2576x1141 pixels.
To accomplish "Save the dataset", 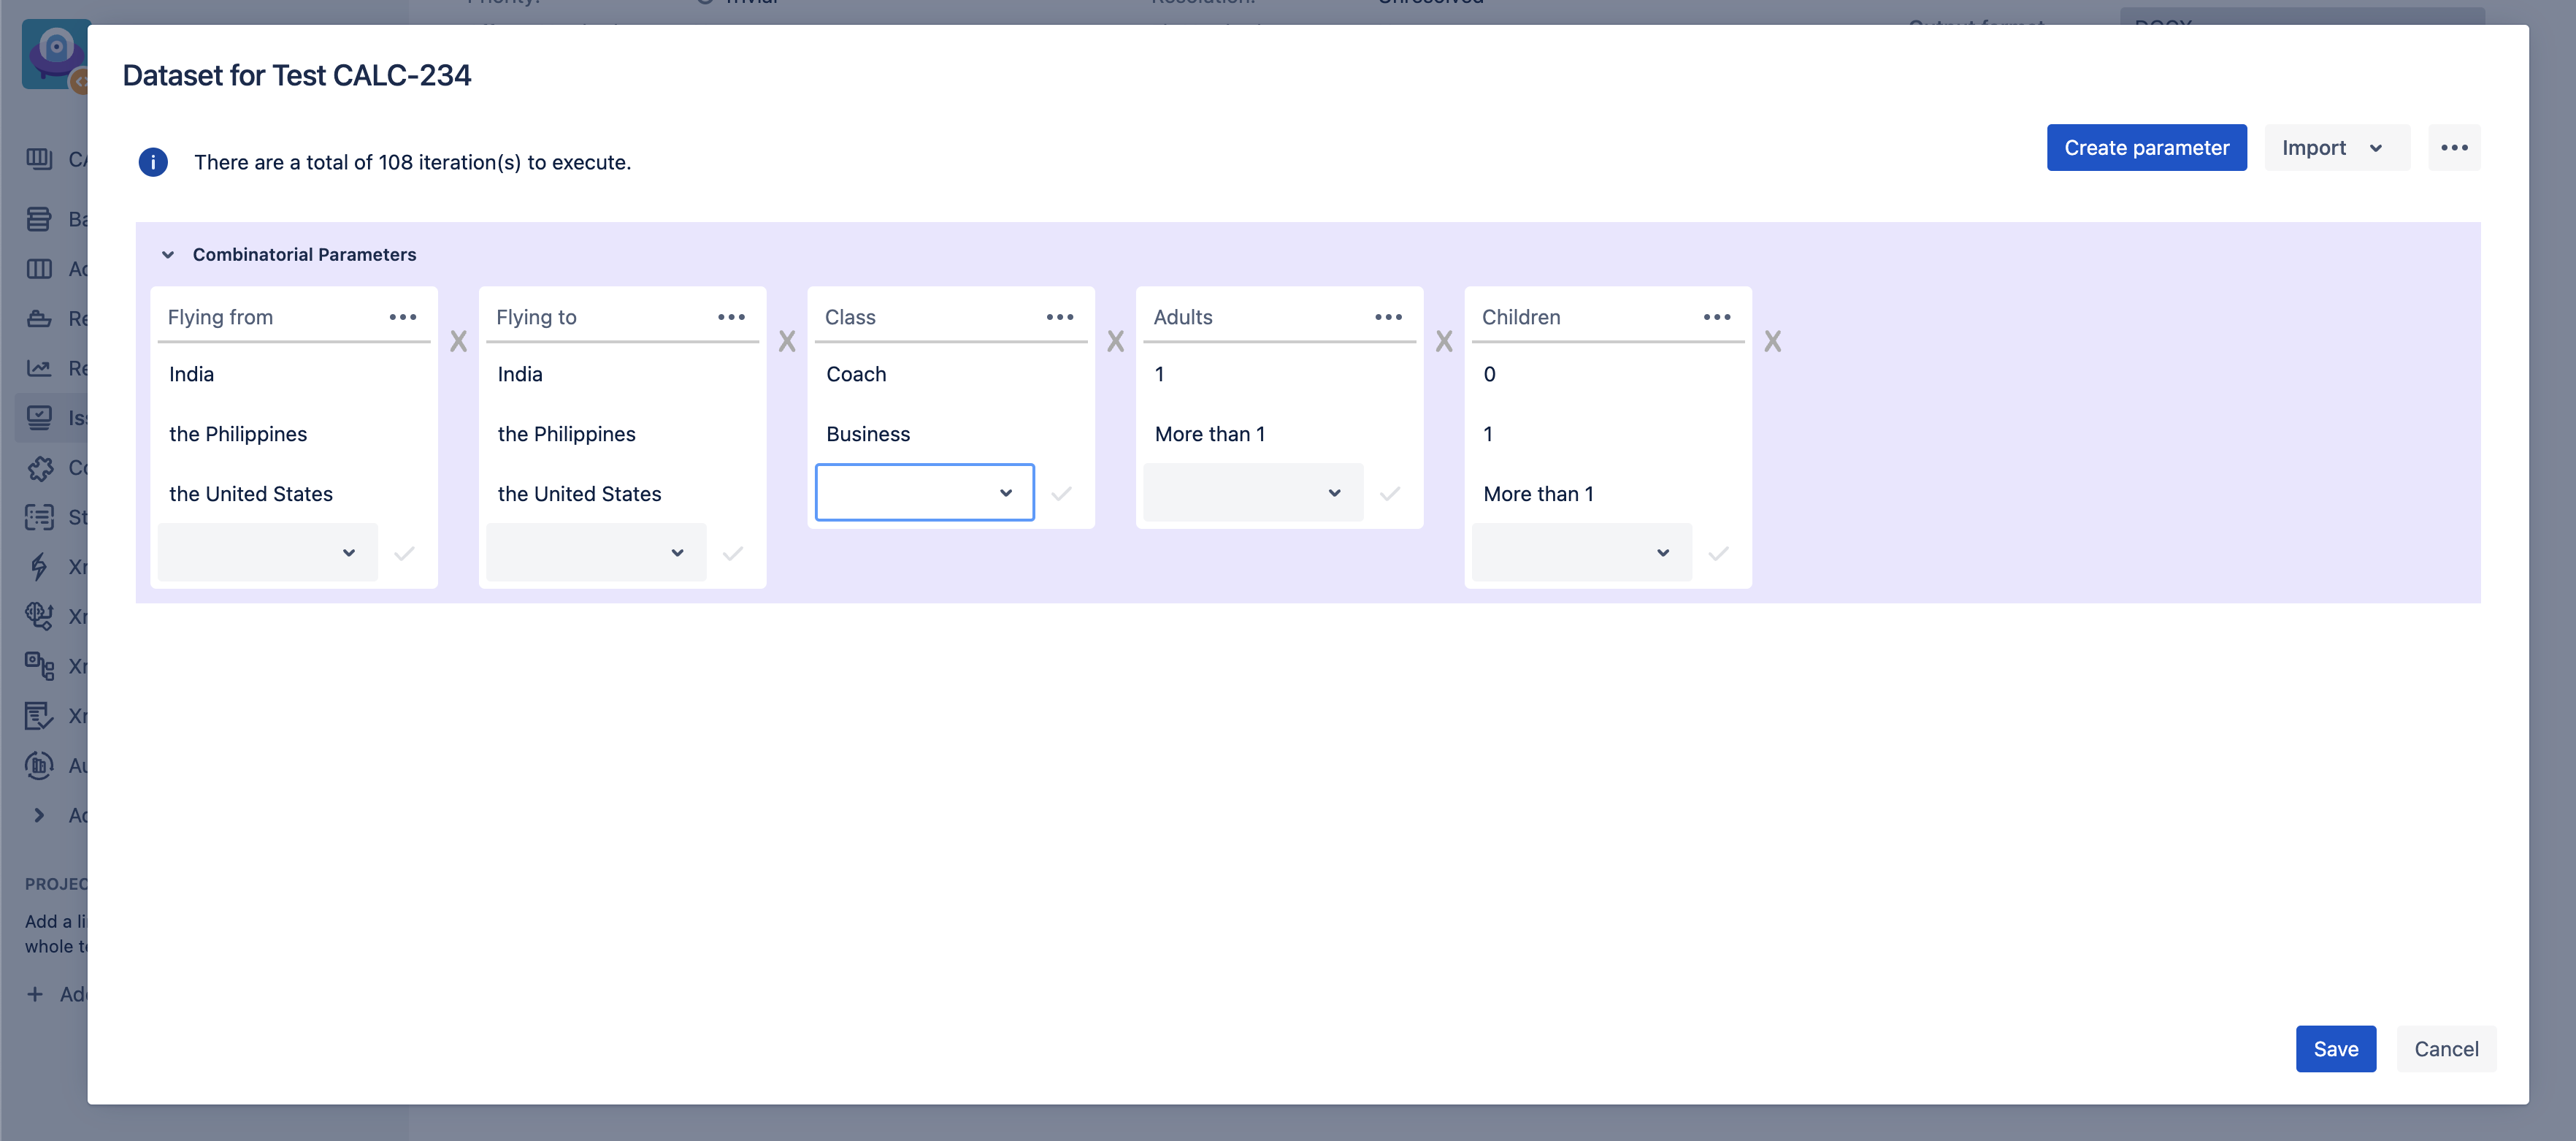I will pos(2335,1049).
